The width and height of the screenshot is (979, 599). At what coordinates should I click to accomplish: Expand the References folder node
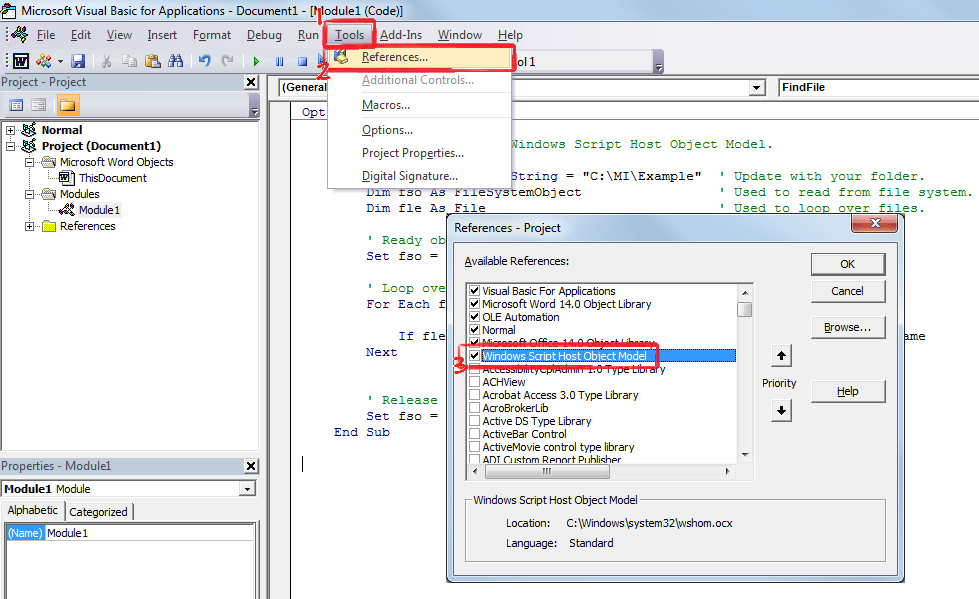29,226
